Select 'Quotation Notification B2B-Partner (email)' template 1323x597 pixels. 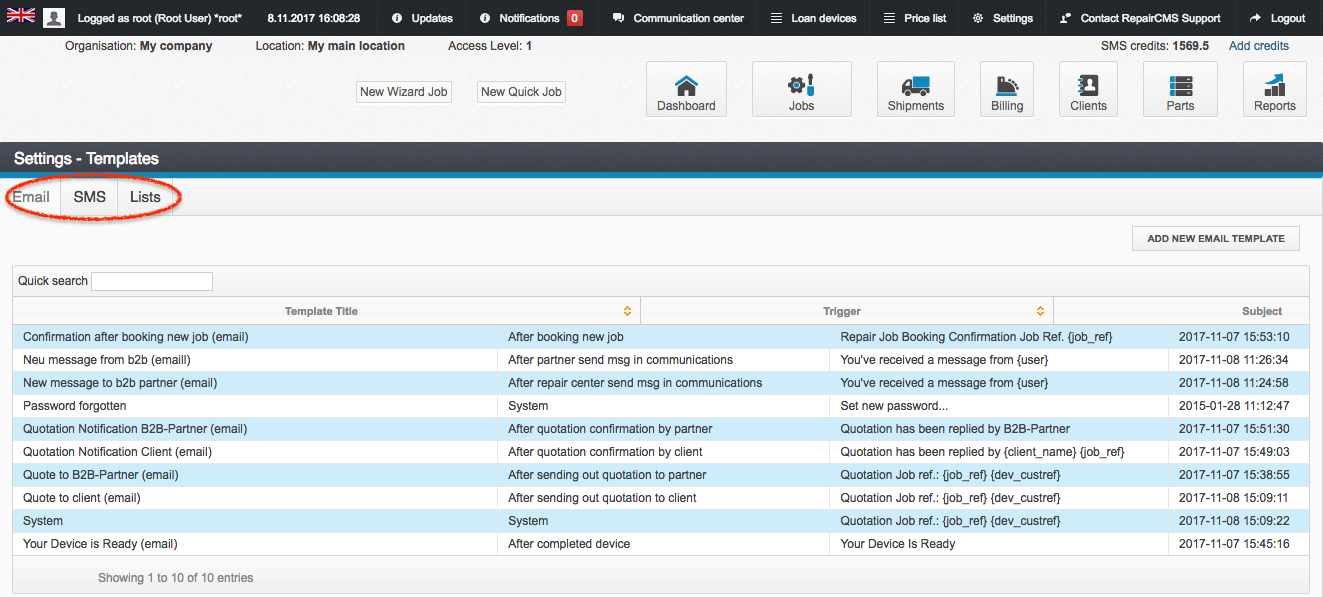point(135,429)
